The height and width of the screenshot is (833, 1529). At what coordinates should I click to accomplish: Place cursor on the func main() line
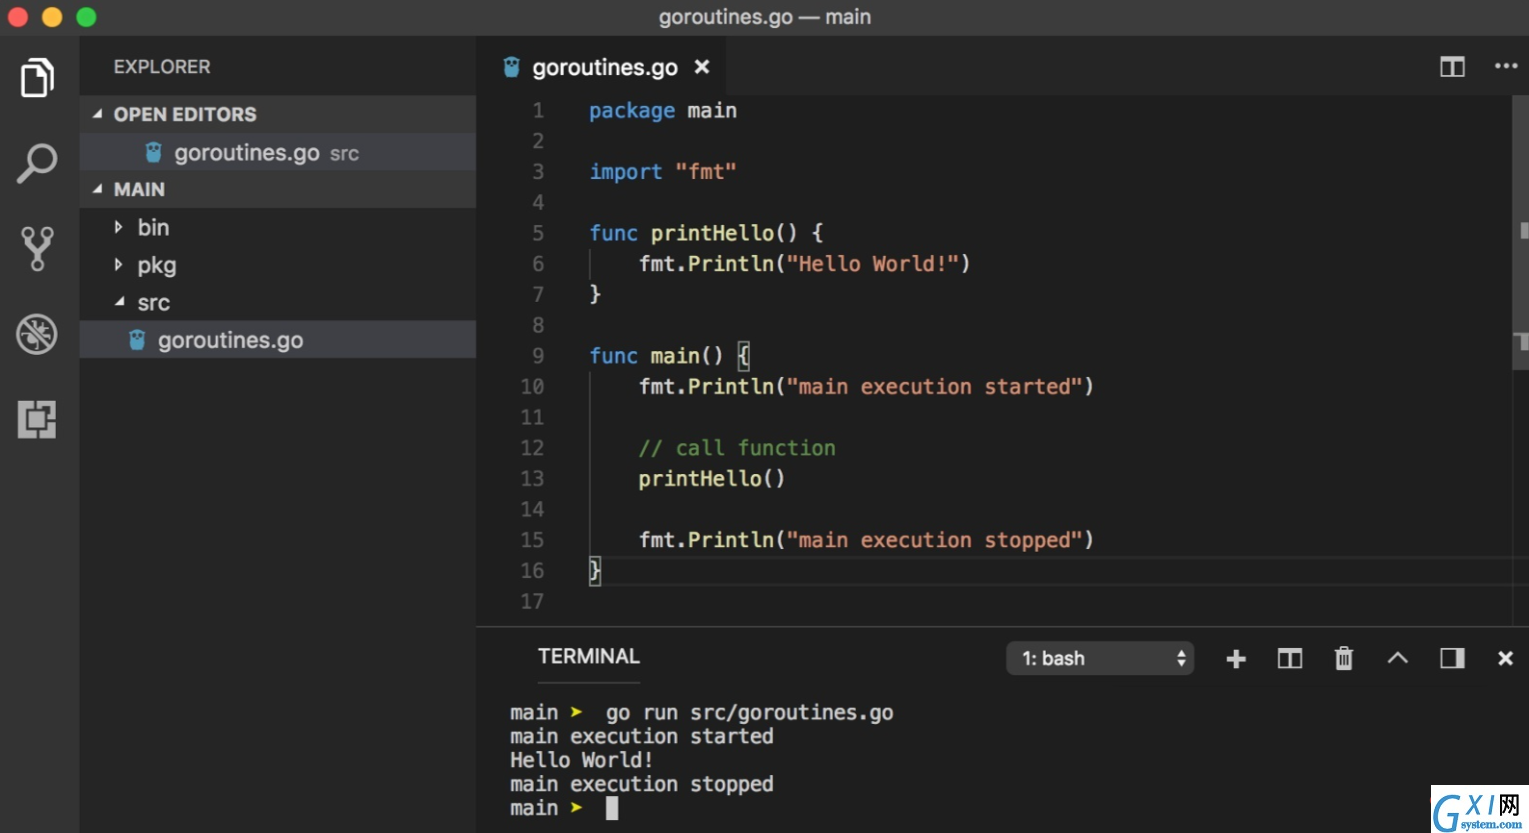pyautogui.click(x=669, y=356)
